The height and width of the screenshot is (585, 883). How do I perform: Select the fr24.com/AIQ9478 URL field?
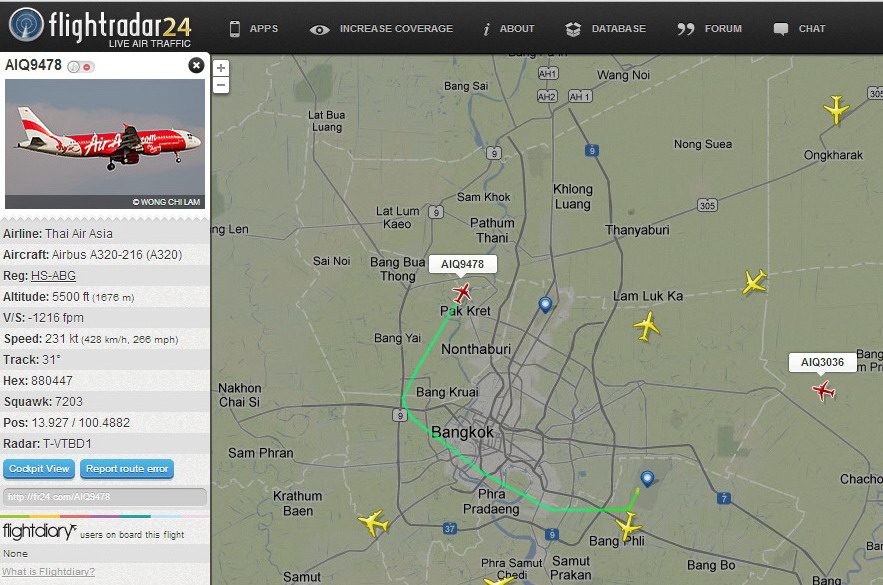click(105, 497)
